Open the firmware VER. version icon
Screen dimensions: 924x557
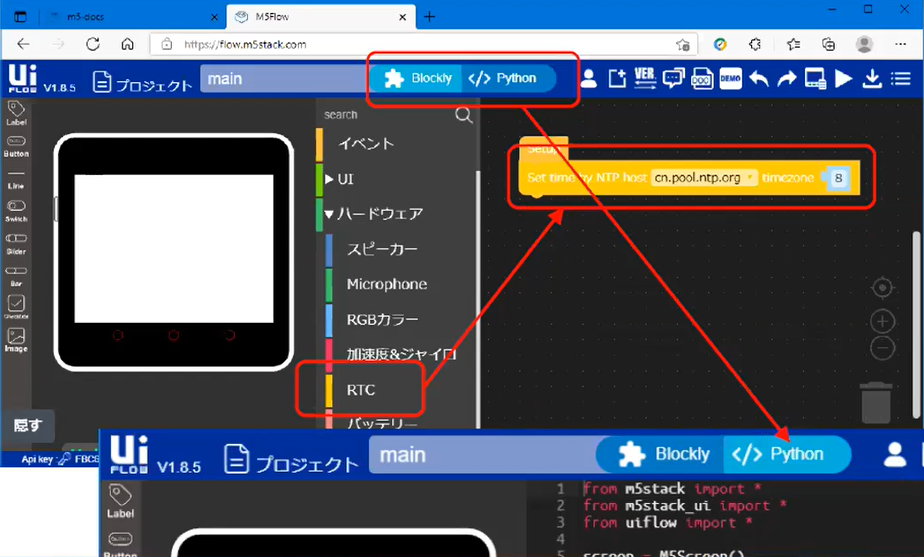(645, 79)
